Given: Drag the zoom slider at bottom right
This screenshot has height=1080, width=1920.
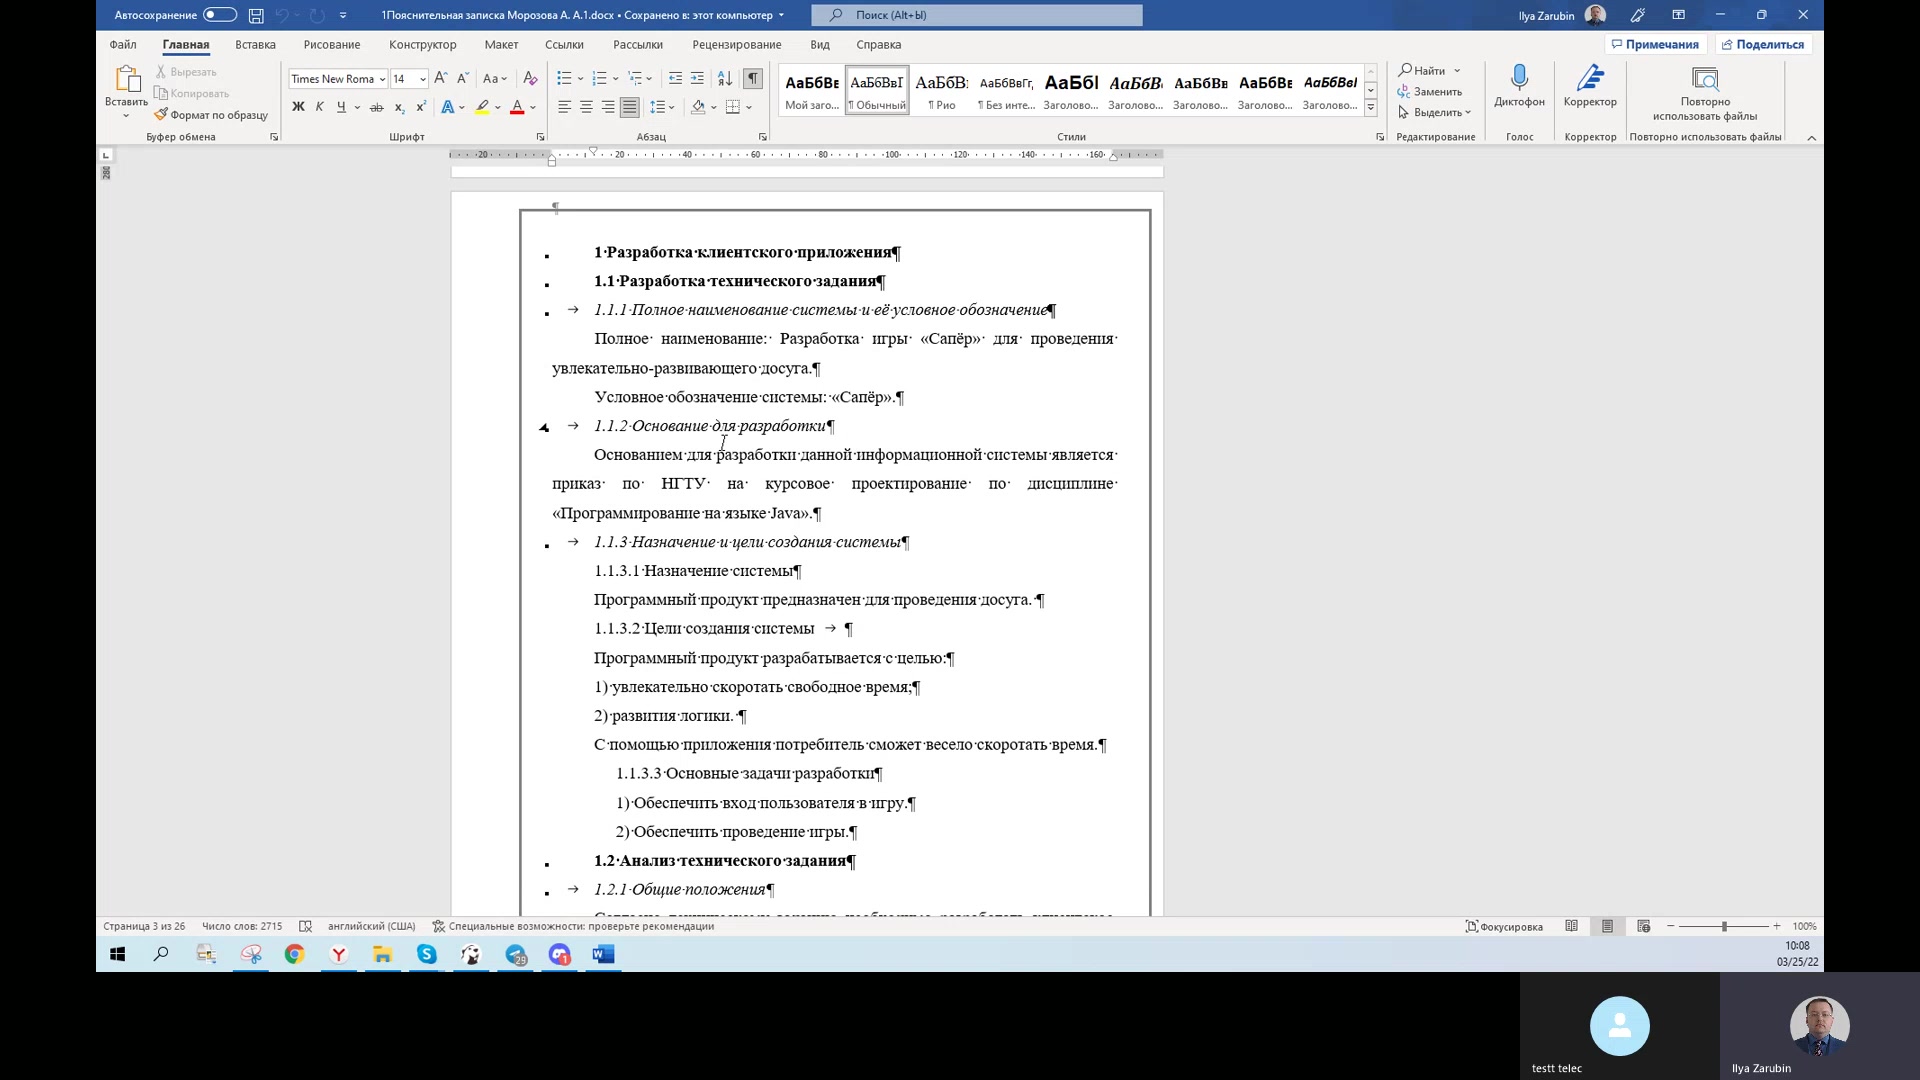Looking at the screenshot, I should point(1724,926).
